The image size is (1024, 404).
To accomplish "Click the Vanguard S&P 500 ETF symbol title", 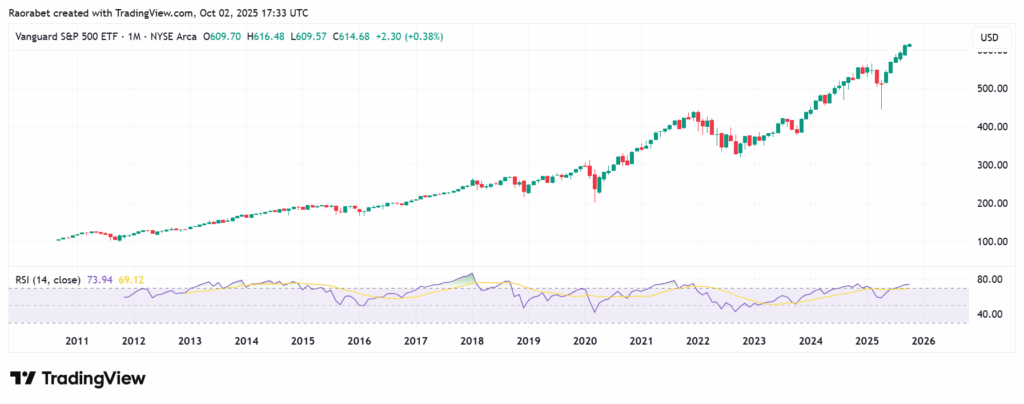I will pos(74,37).
